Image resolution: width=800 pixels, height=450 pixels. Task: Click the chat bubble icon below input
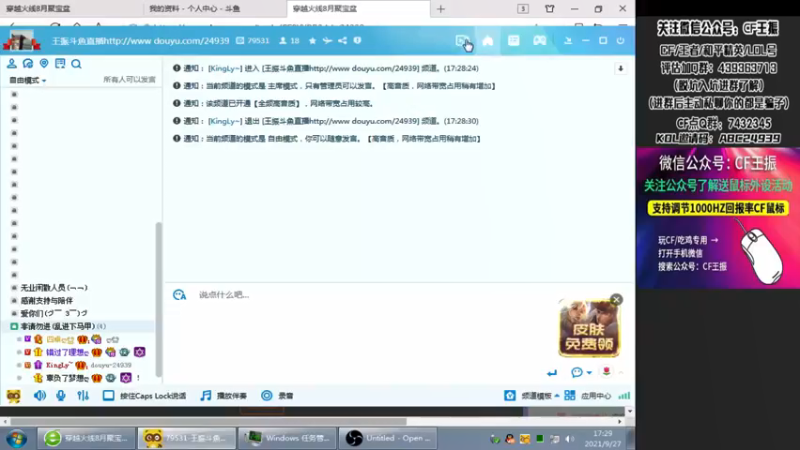pyautogui.click(x=577, y=372)
